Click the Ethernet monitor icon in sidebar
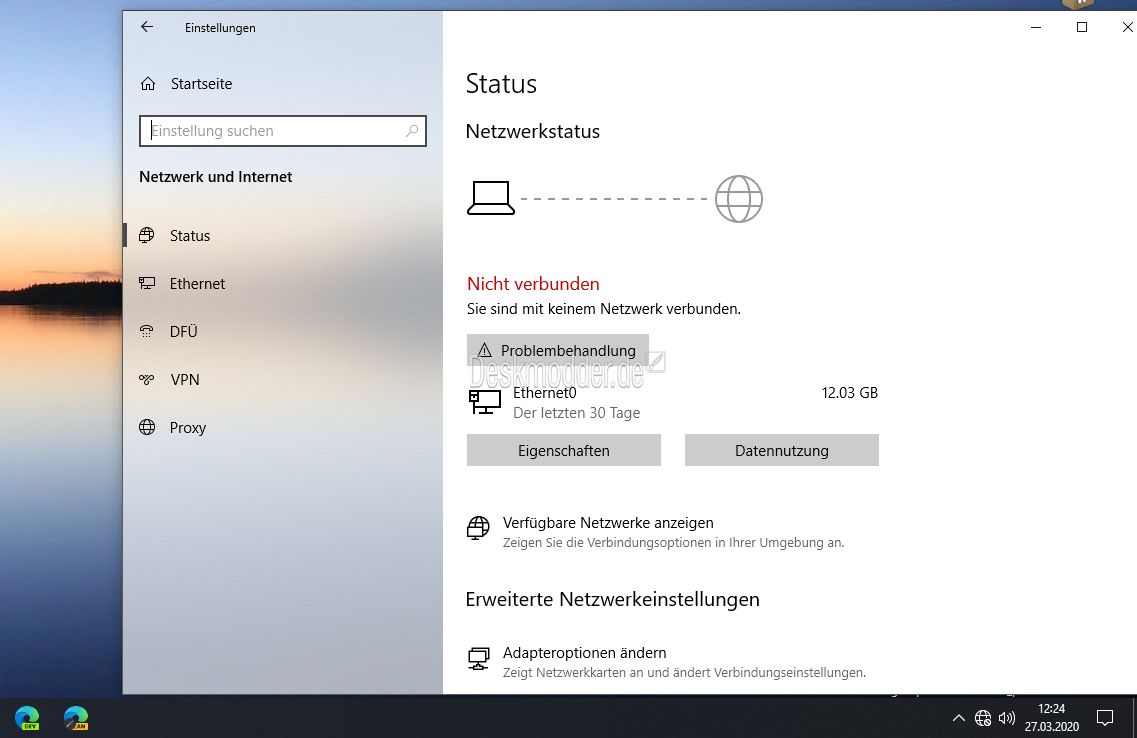The height and width of the screenshot is (738, 1137). (x=147, y=283)
